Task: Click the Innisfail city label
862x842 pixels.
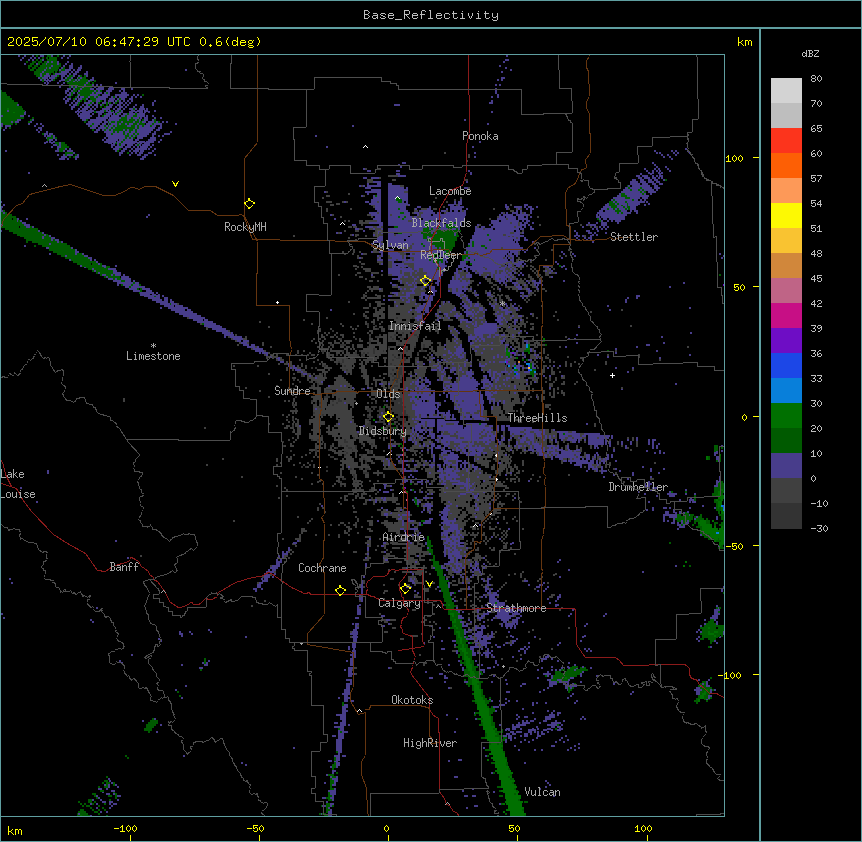Action: point(415,326)
